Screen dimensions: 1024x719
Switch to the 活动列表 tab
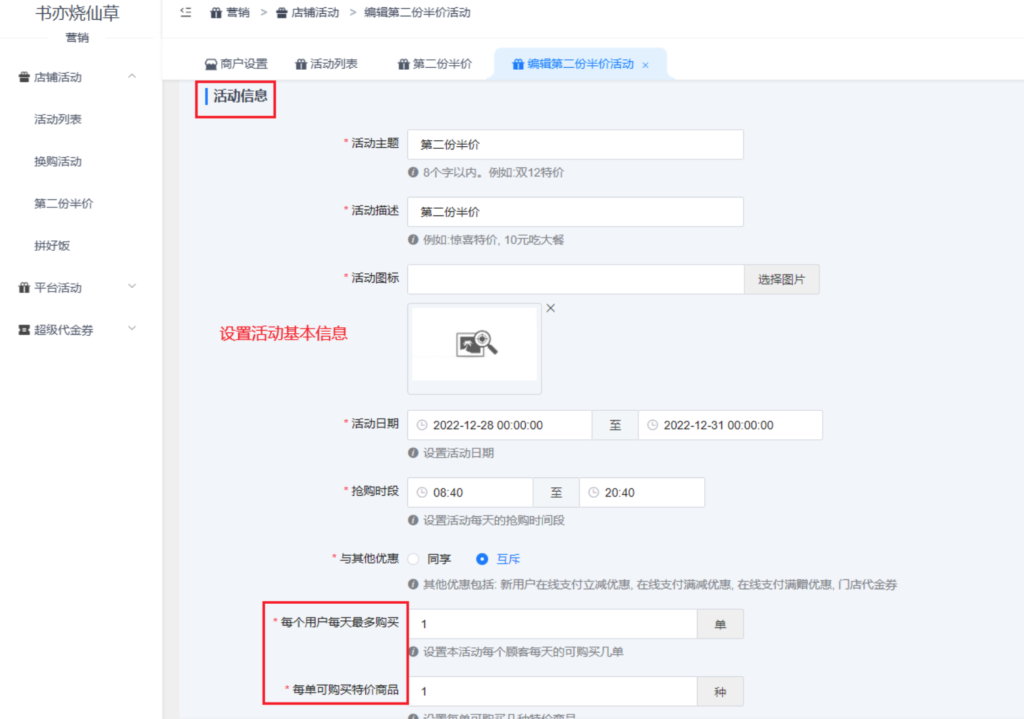coord(327,64)
